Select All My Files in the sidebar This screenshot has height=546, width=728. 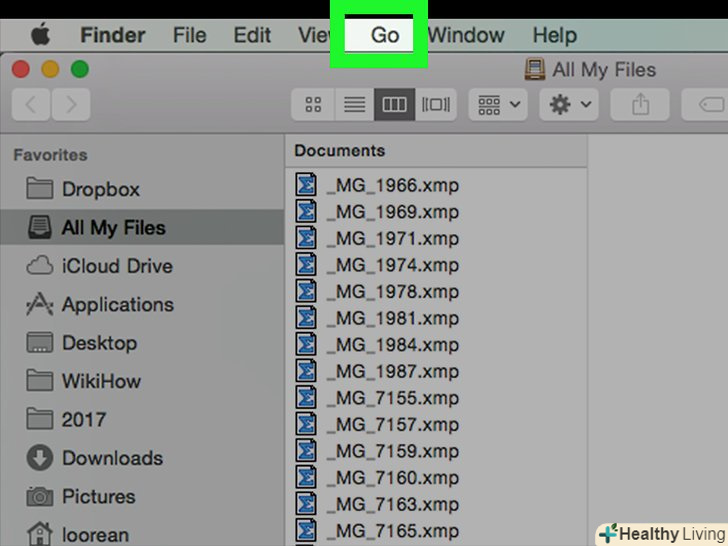point(142,228)
